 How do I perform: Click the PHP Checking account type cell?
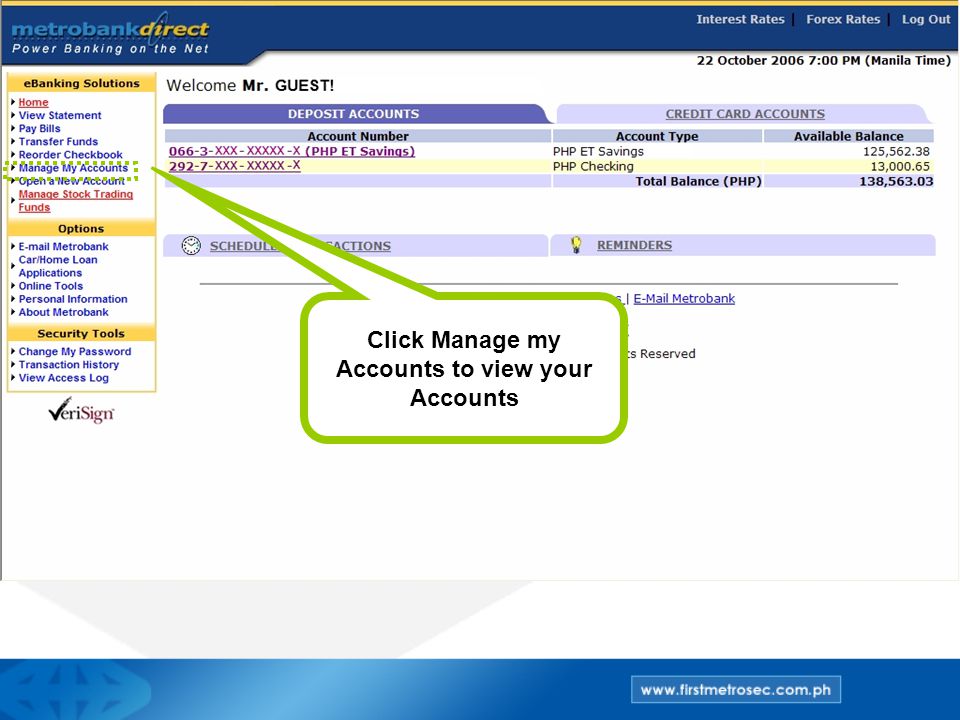pos(657,167)
